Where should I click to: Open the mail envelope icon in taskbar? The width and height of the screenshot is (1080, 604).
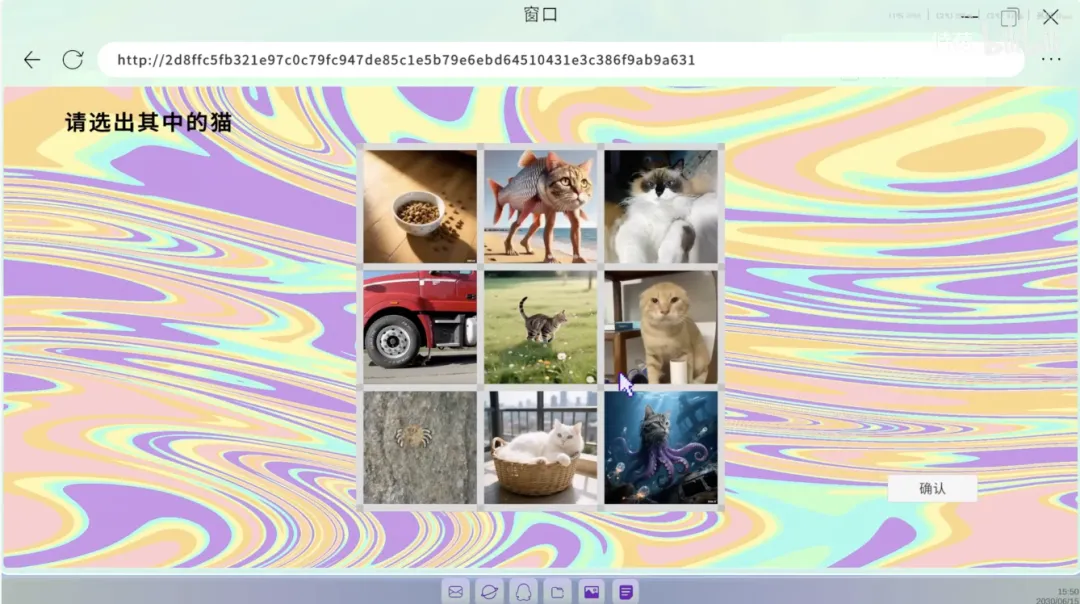click(x=455, y=592)
